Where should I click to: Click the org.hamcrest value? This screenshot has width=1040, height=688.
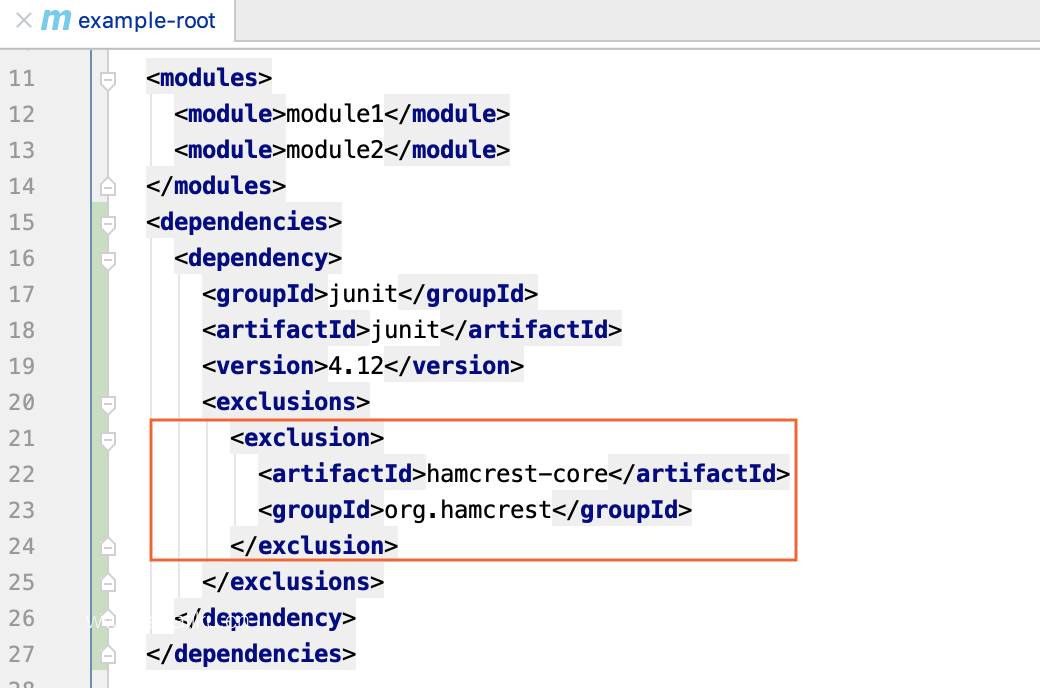468,509
